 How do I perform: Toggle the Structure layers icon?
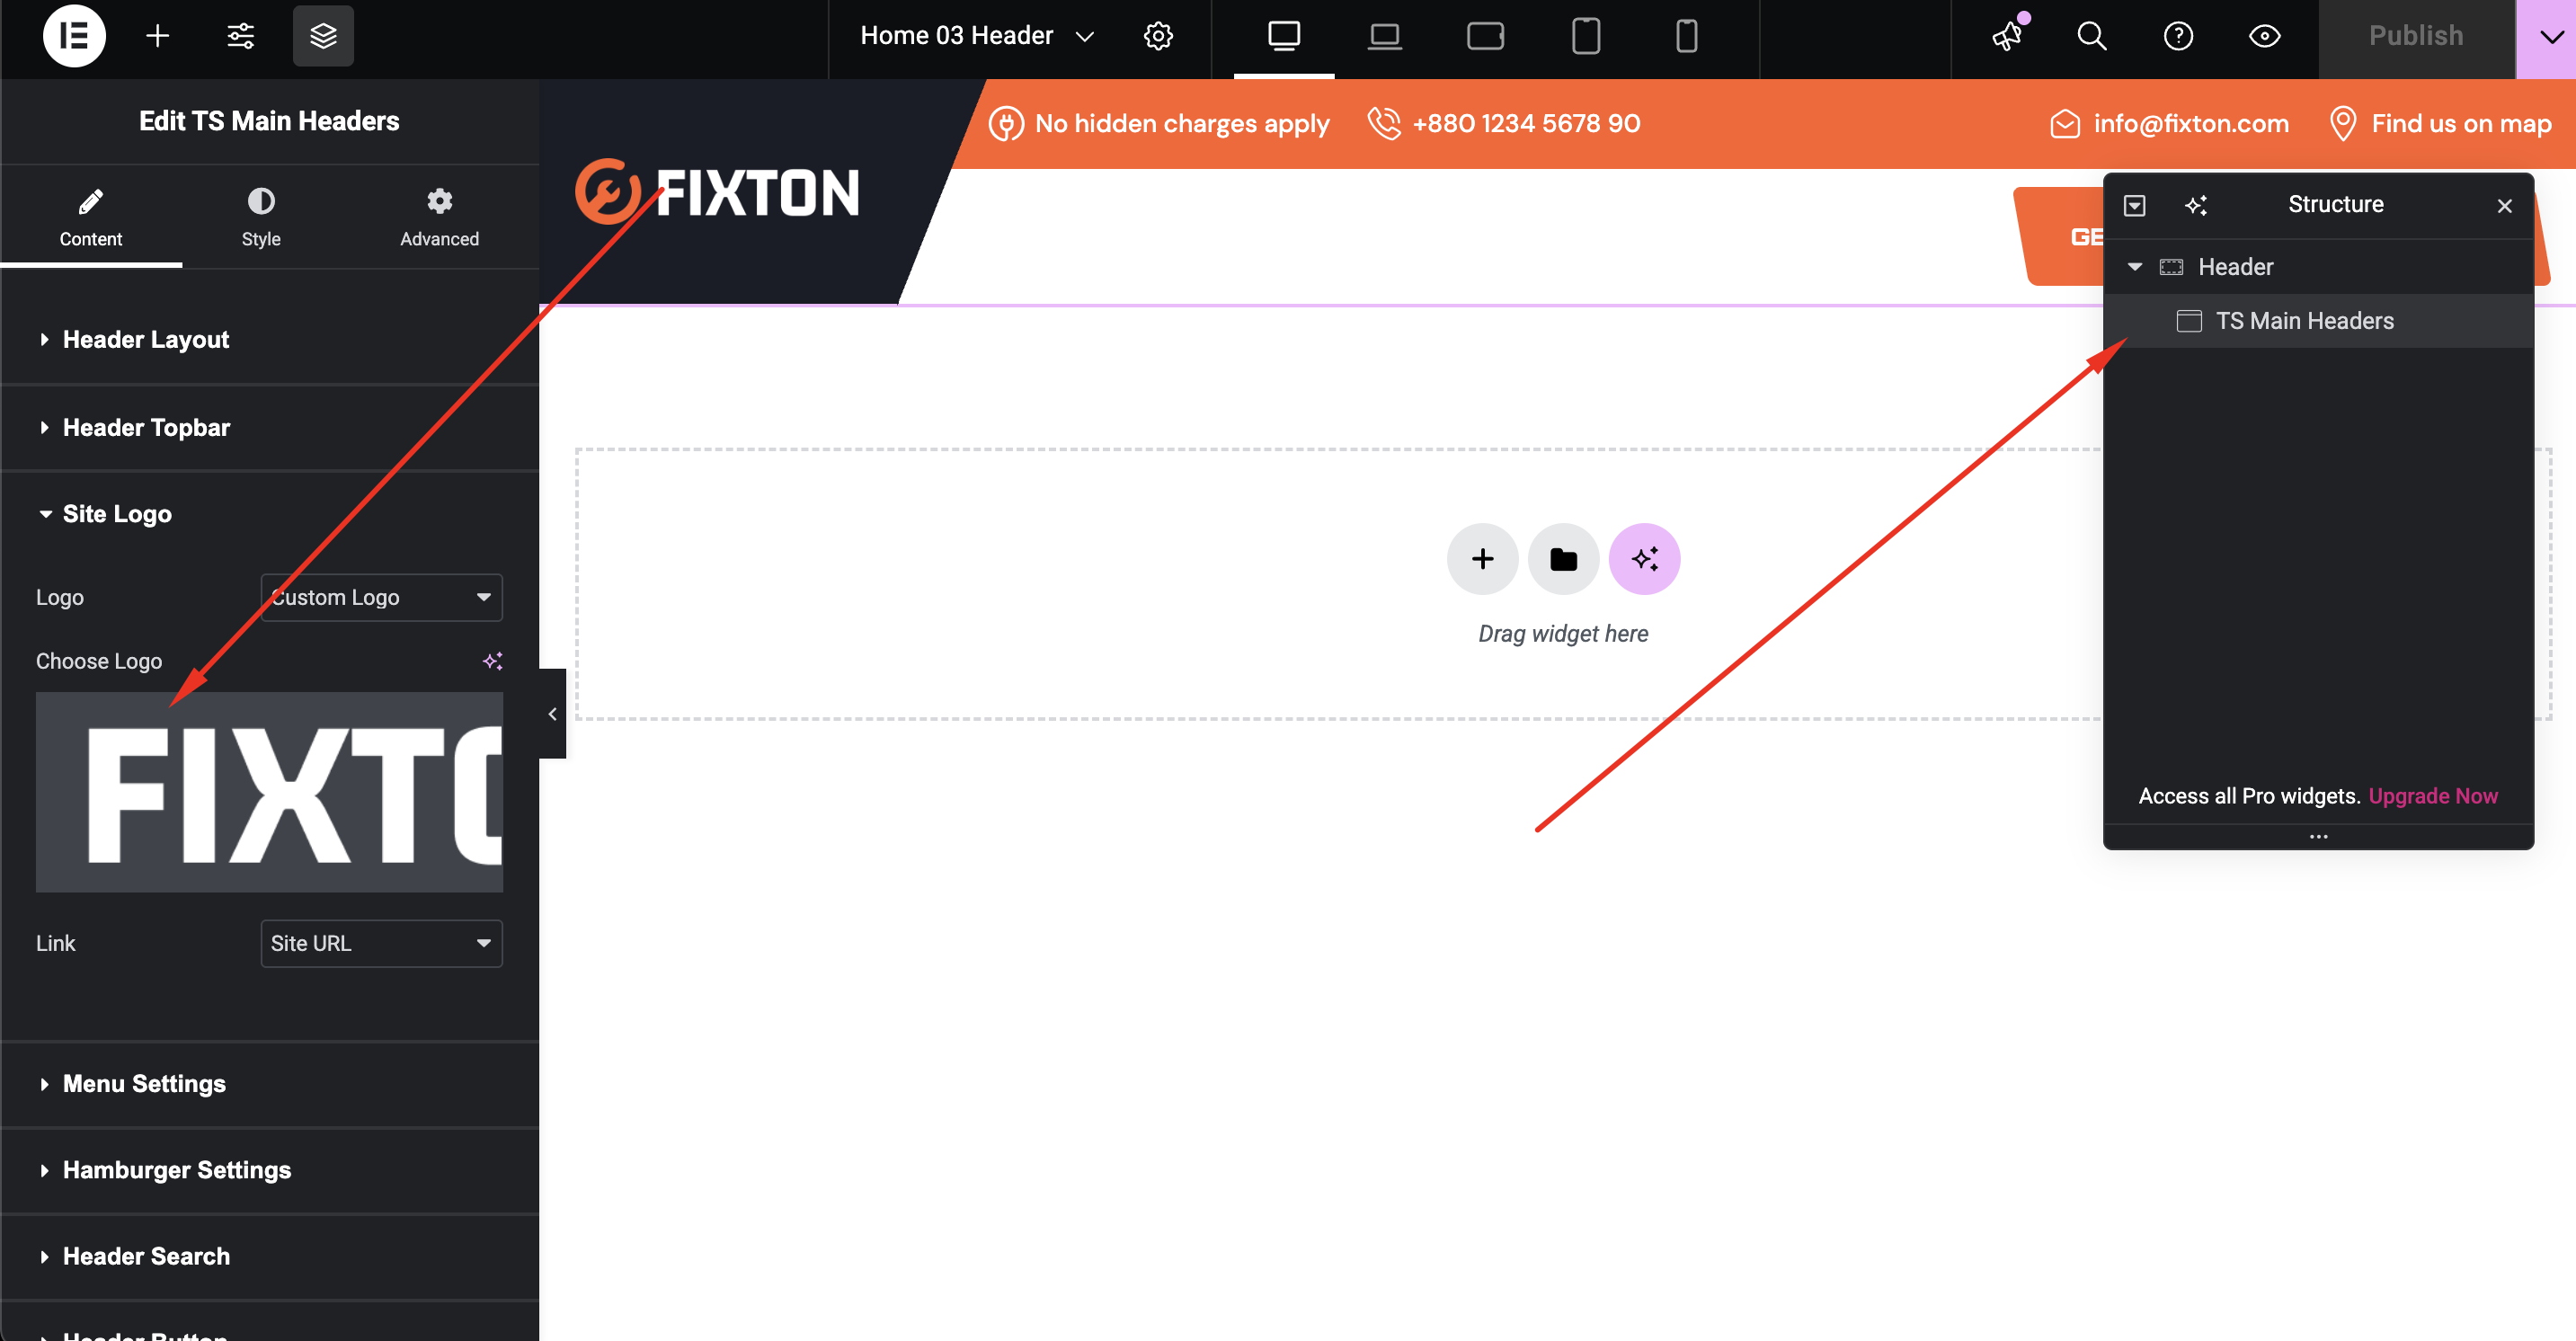(x=322, y=36)
